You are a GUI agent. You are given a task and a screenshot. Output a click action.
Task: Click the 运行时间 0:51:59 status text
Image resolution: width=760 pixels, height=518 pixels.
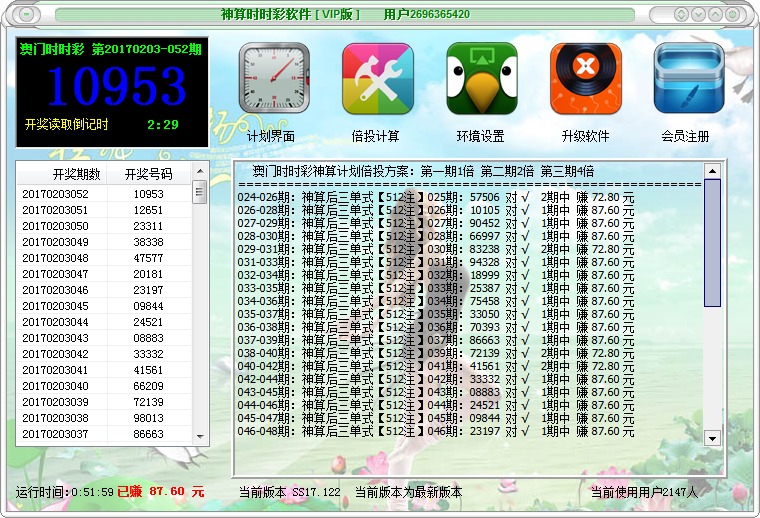64,492
